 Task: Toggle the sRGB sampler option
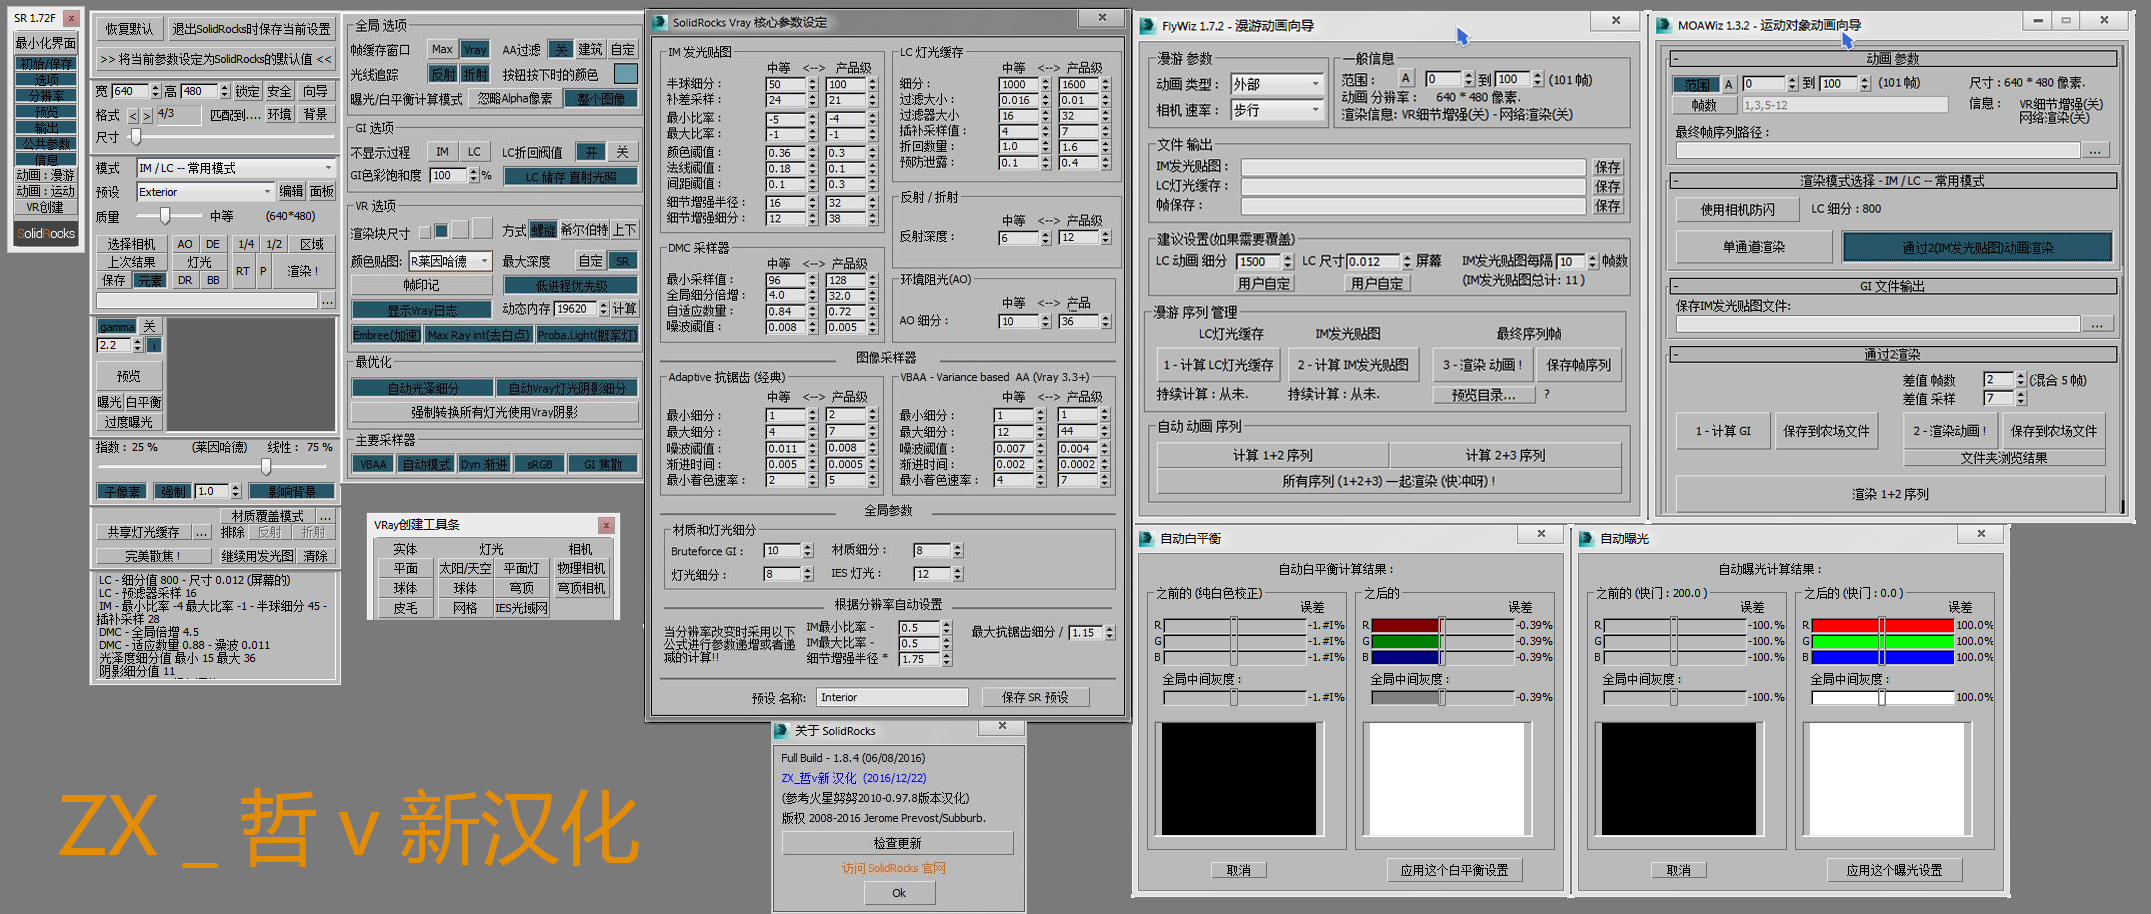(x=539, y=464)
